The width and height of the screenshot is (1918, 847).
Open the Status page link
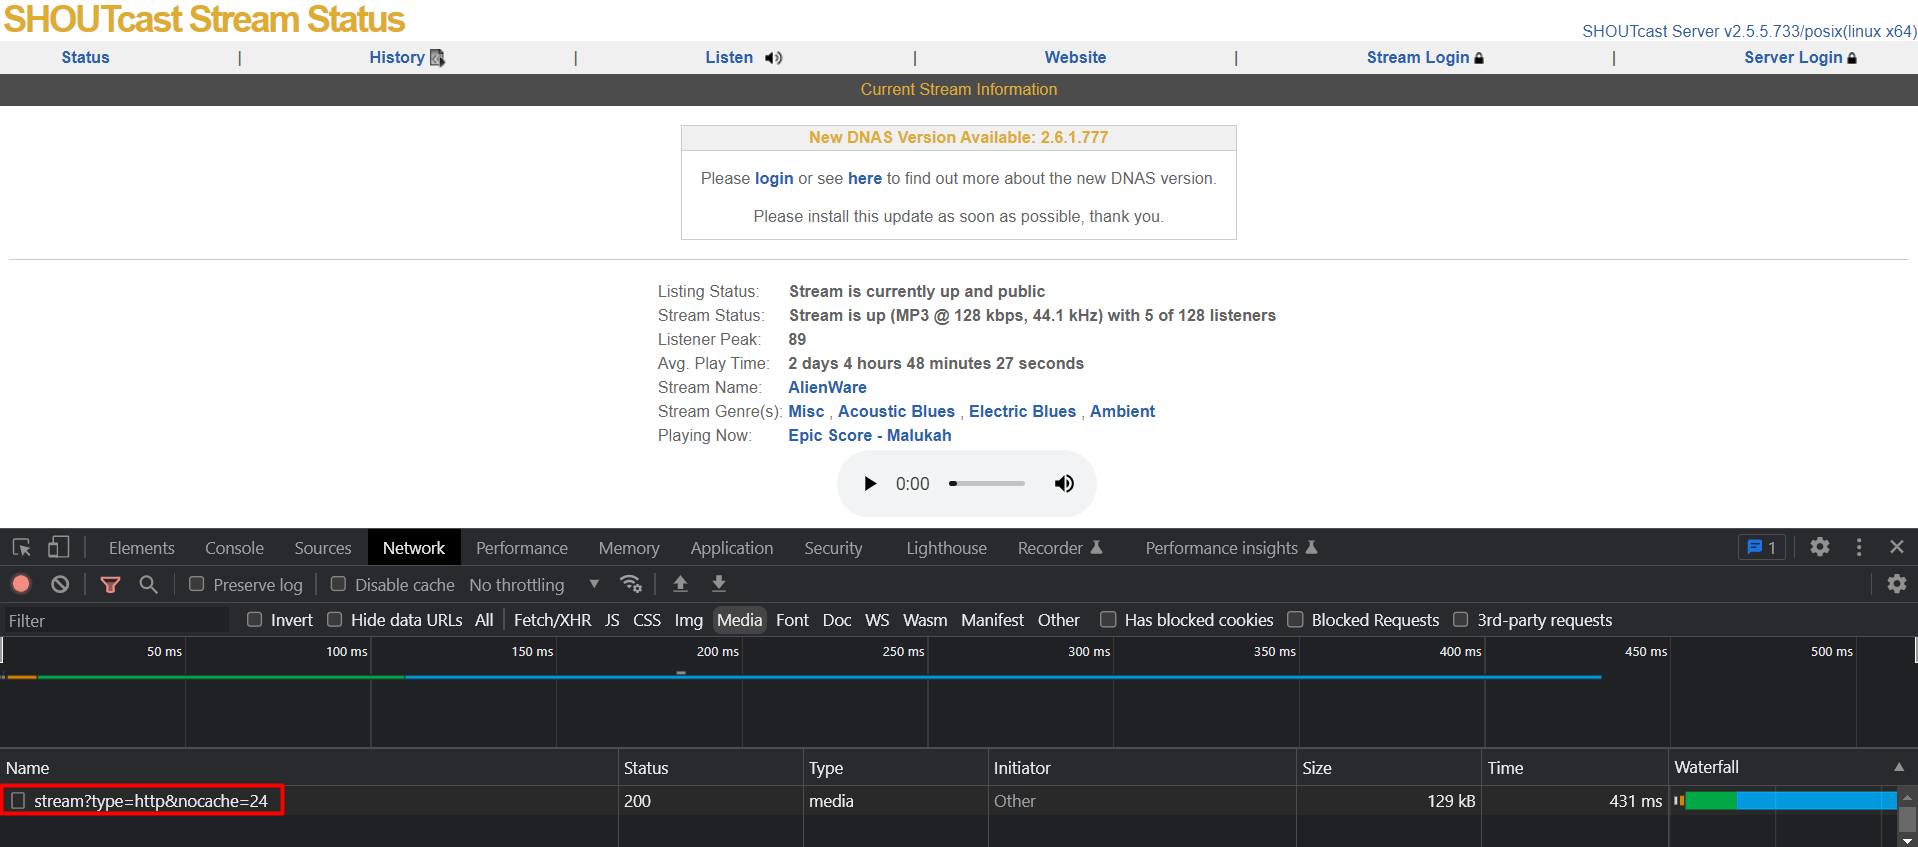[85, 58]
